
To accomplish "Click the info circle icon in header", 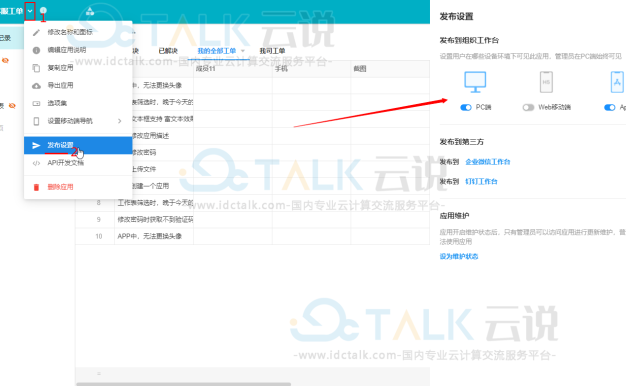I will pos(43,10).
